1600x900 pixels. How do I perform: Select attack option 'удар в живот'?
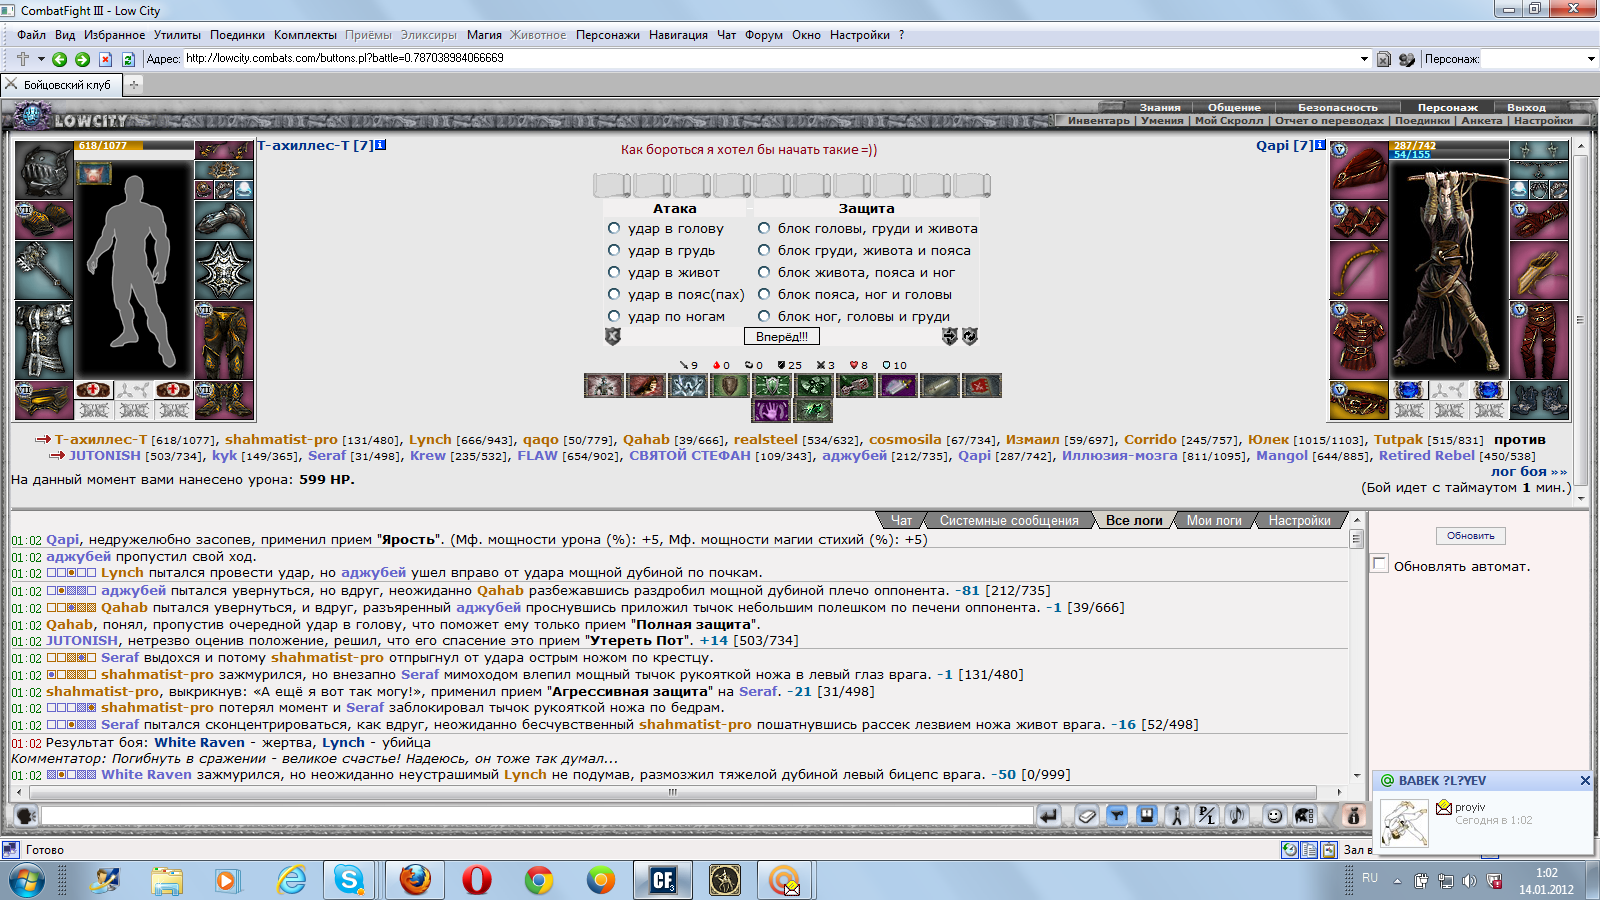(614, 272)
